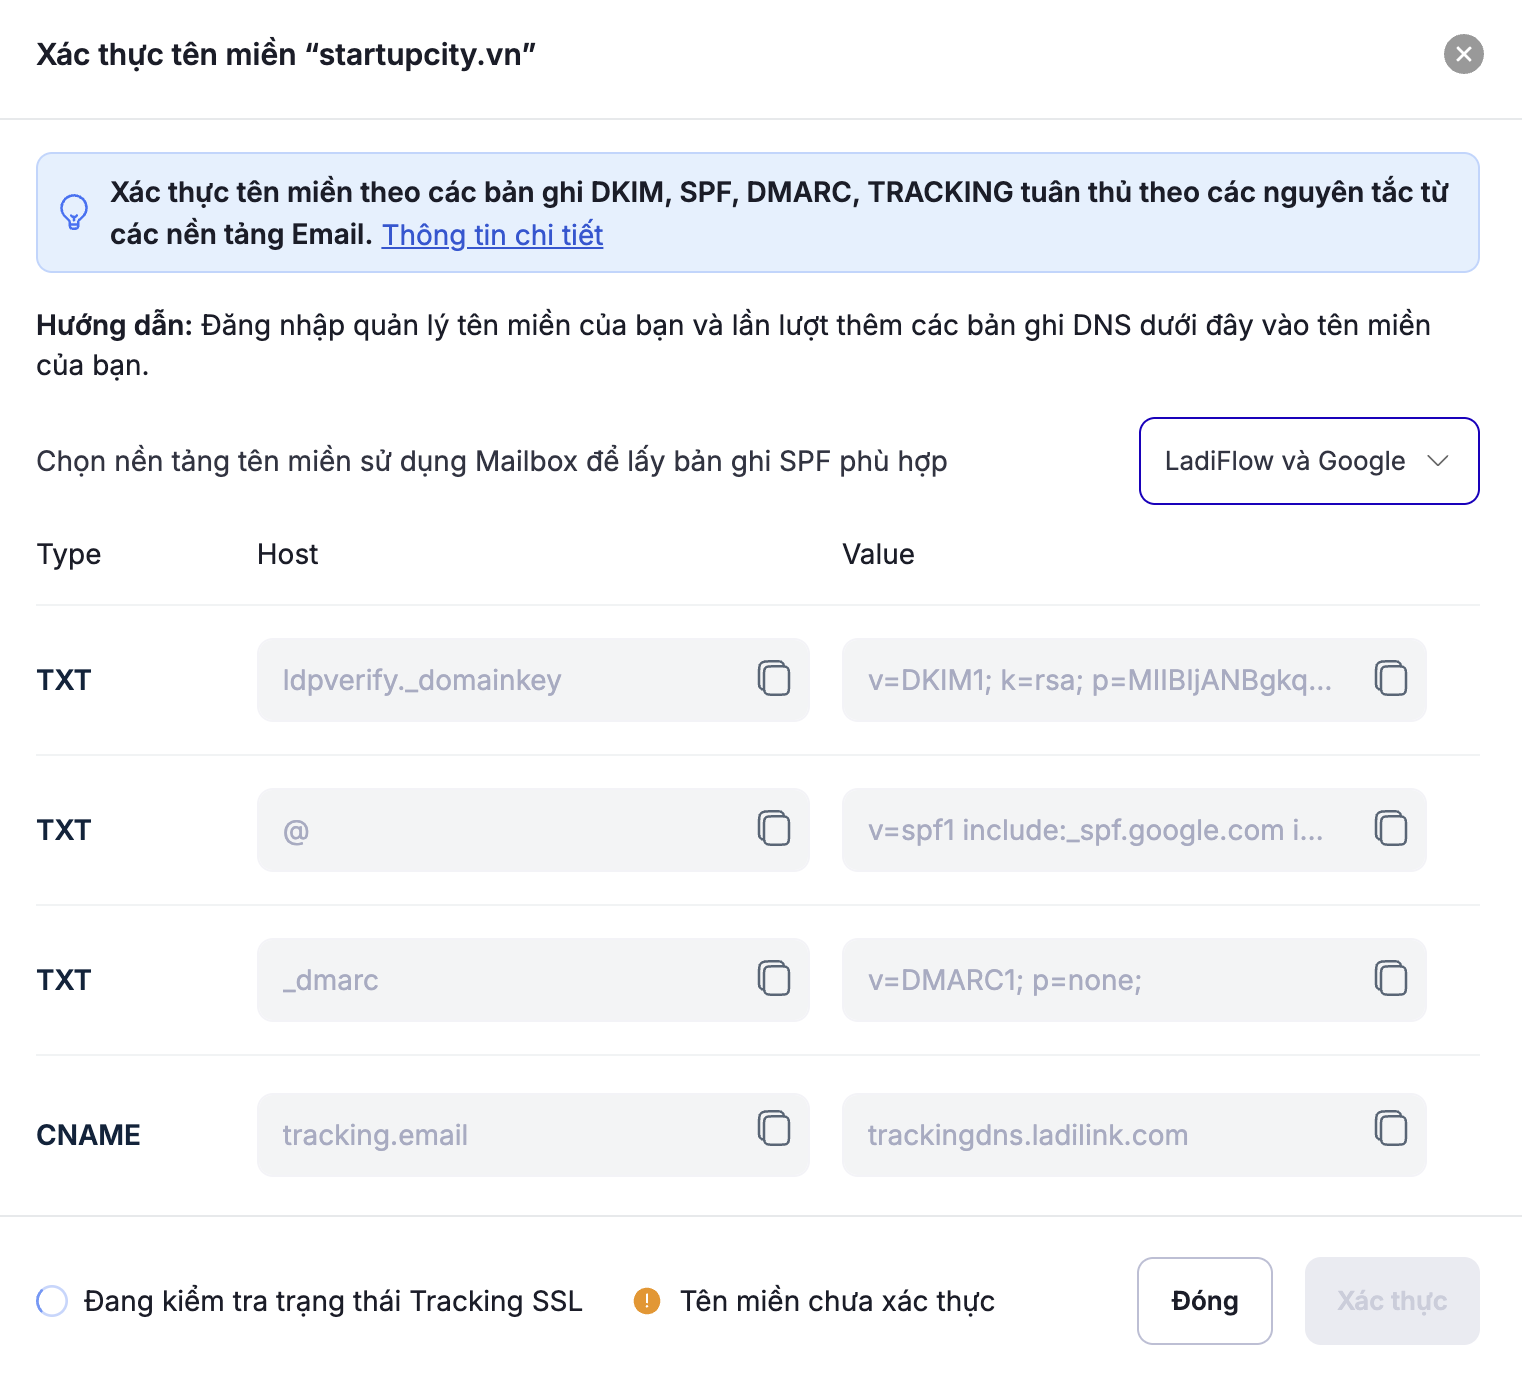Open the "Thông tin chi tiết" link
The width and height of the screenshot is (1522, 1378).
492,235
